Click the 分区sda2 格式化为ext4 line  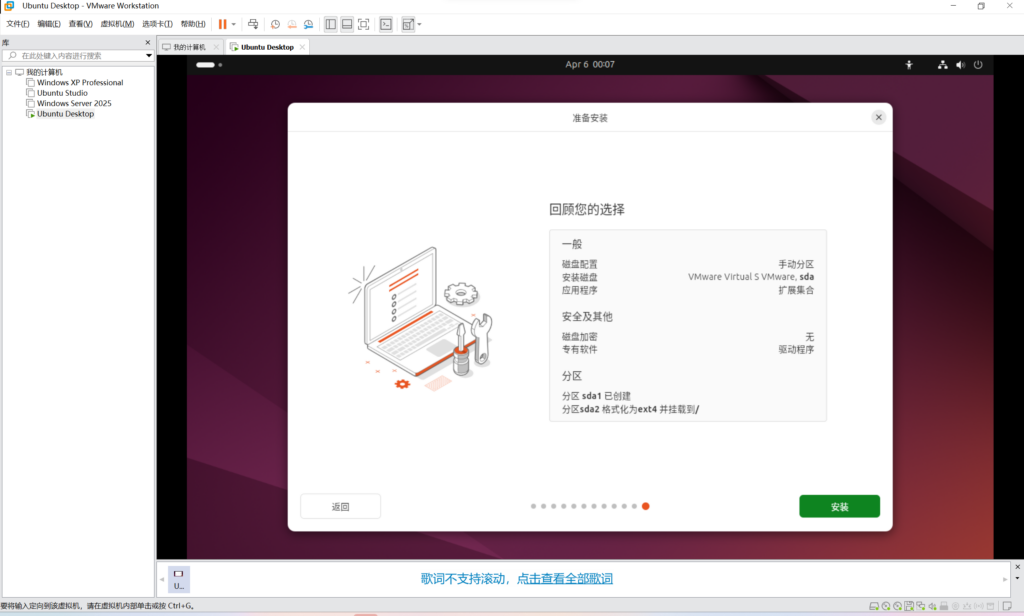click(630, 410)
